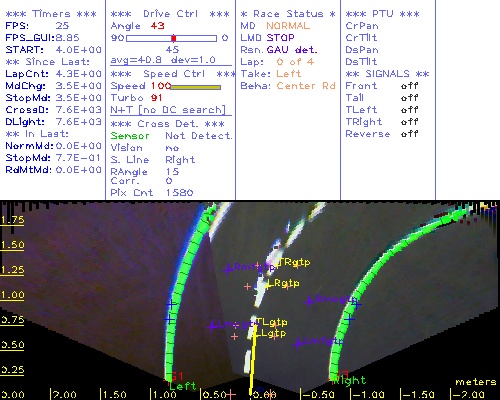The height and width of the screenshot is (400, 500).
Task: Click the green Left lane label
Action: [183, 386]
